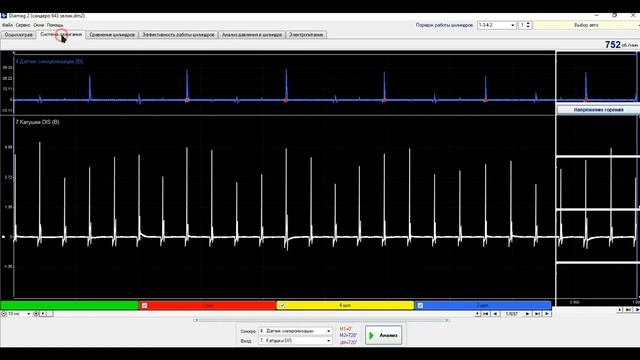Open the cylinder firing order dropdown 1-3-4-2

point(496,25)
